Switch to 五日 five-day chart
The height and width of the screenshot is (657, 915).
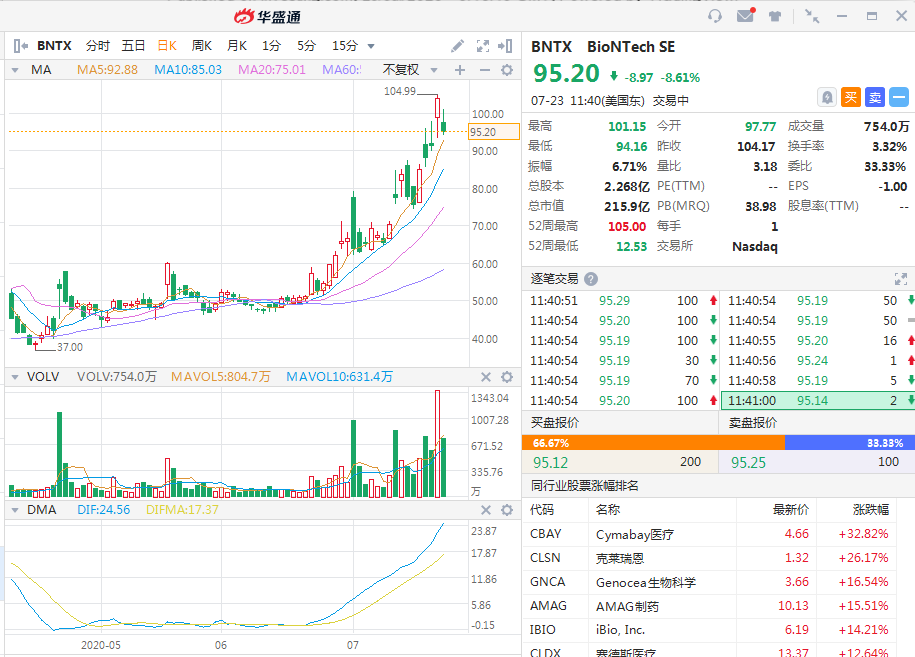[133, 46]
